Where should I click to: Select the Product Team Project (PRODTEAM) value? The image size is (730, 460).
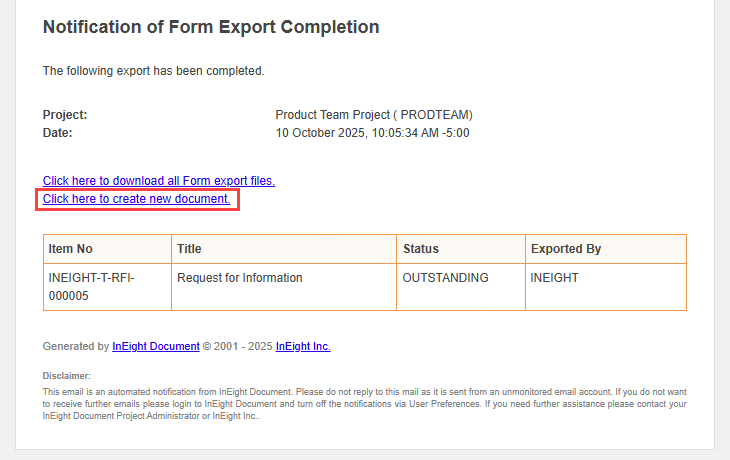[373, 115]
